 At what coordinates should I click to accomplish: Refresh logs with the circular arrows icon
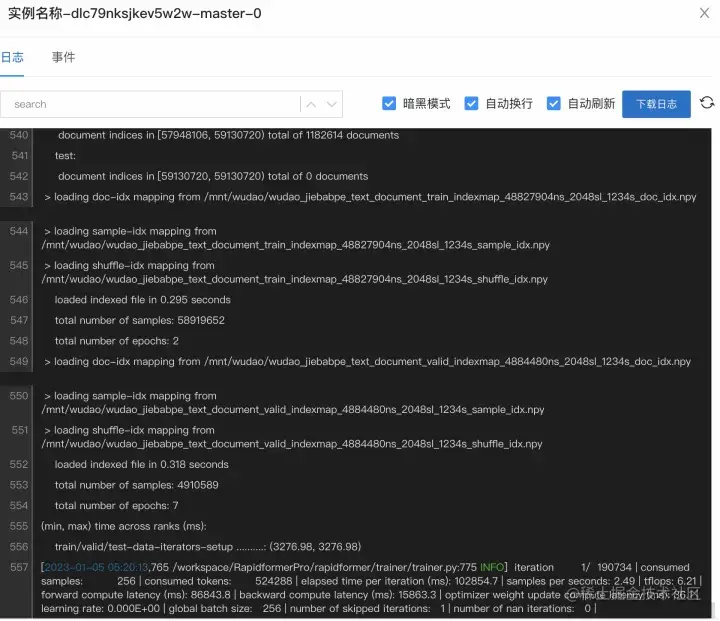tap(707, 103)
